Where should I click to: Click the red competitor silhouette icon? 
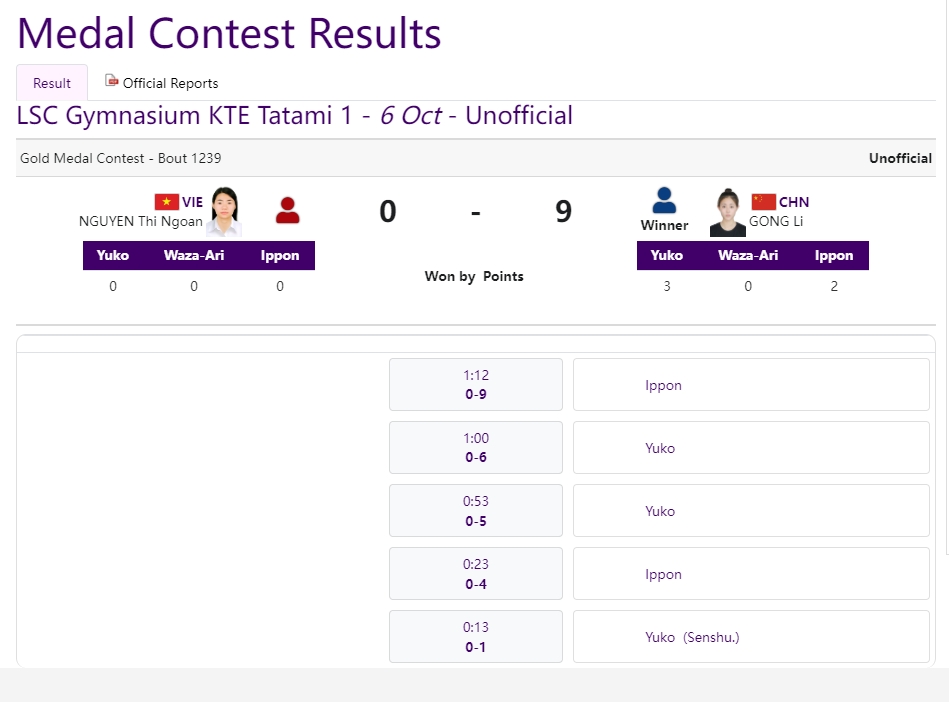click(x=287, y=211)
